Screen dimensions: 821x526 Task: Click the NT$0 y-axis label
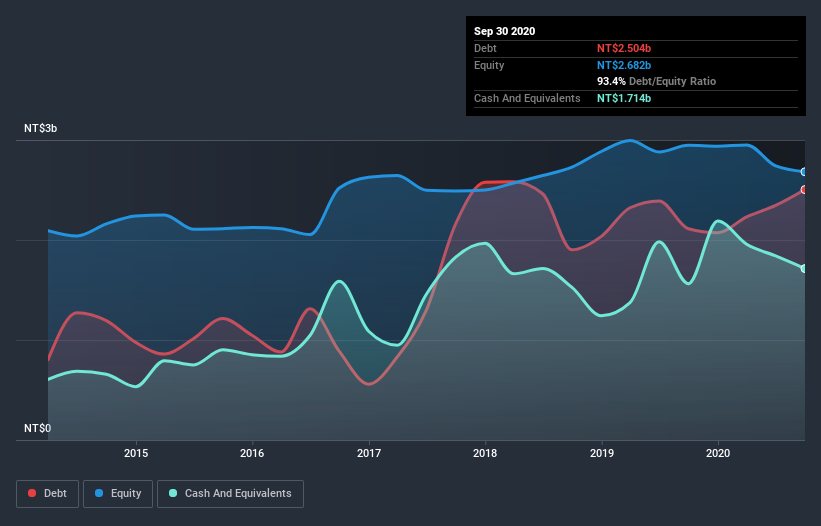pyautogui.click(x=37, y=428)
